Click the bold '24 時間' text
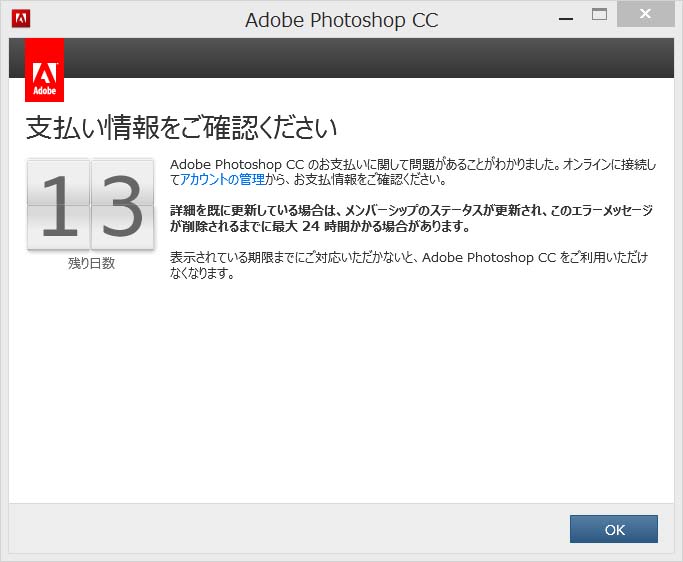Screen dimensions: 683x562 (329, 226)
